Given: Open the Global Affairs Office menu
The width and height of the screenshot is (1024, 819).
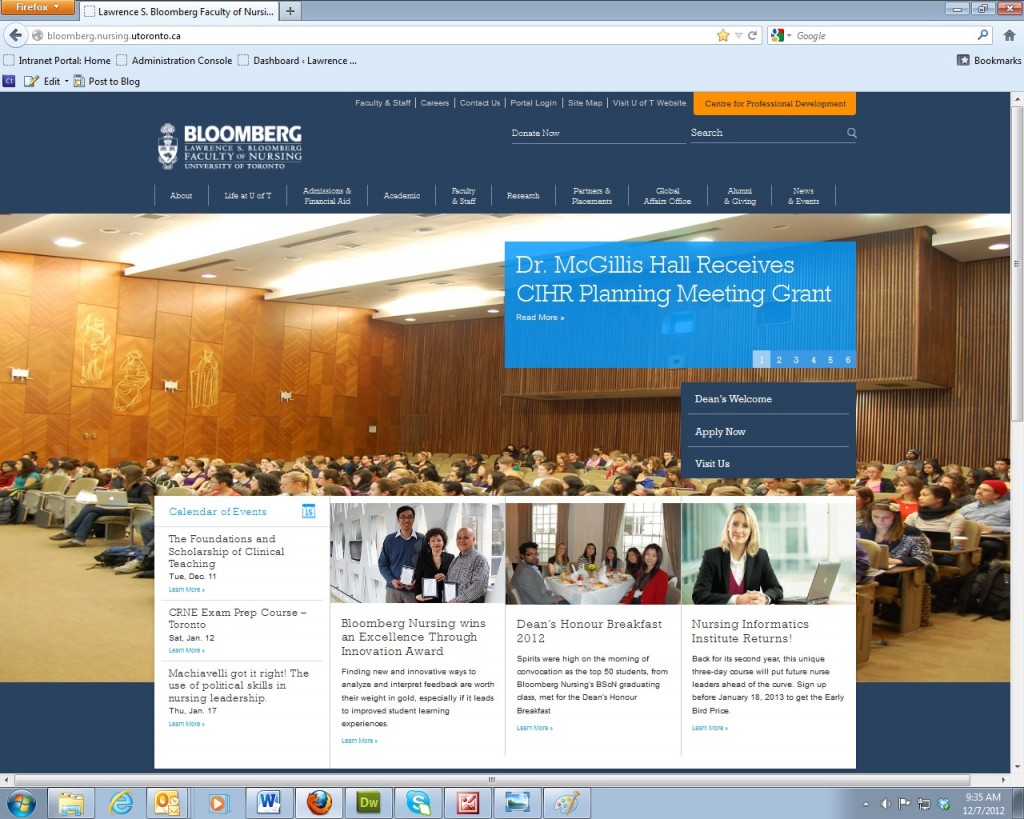Looking at the screenshot, I should coord(667,195).
